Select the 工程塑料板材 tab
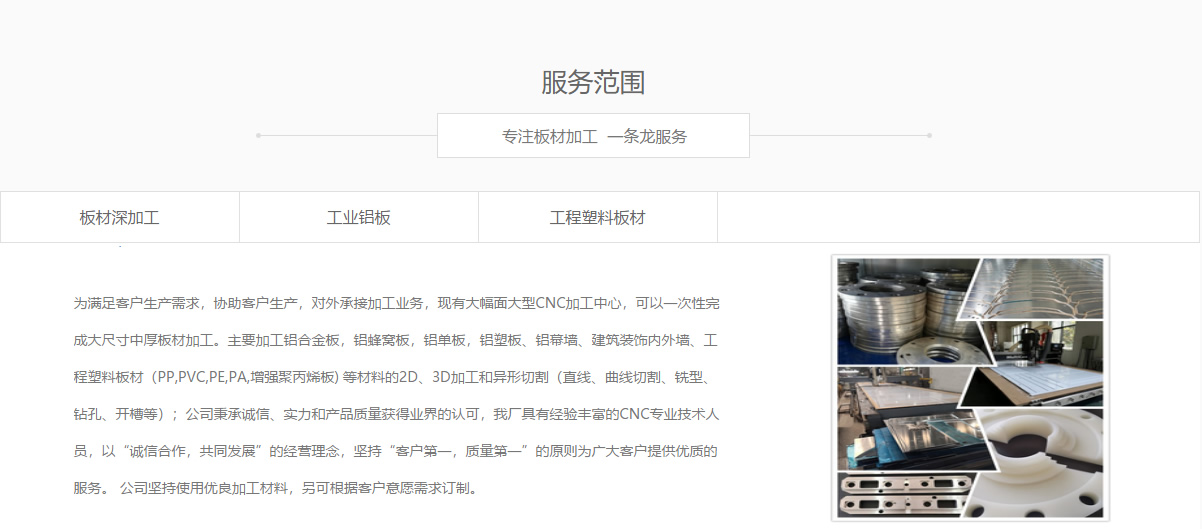Image resolution: width=1202 pixels, height=529 pixels. tap(598, 217)
